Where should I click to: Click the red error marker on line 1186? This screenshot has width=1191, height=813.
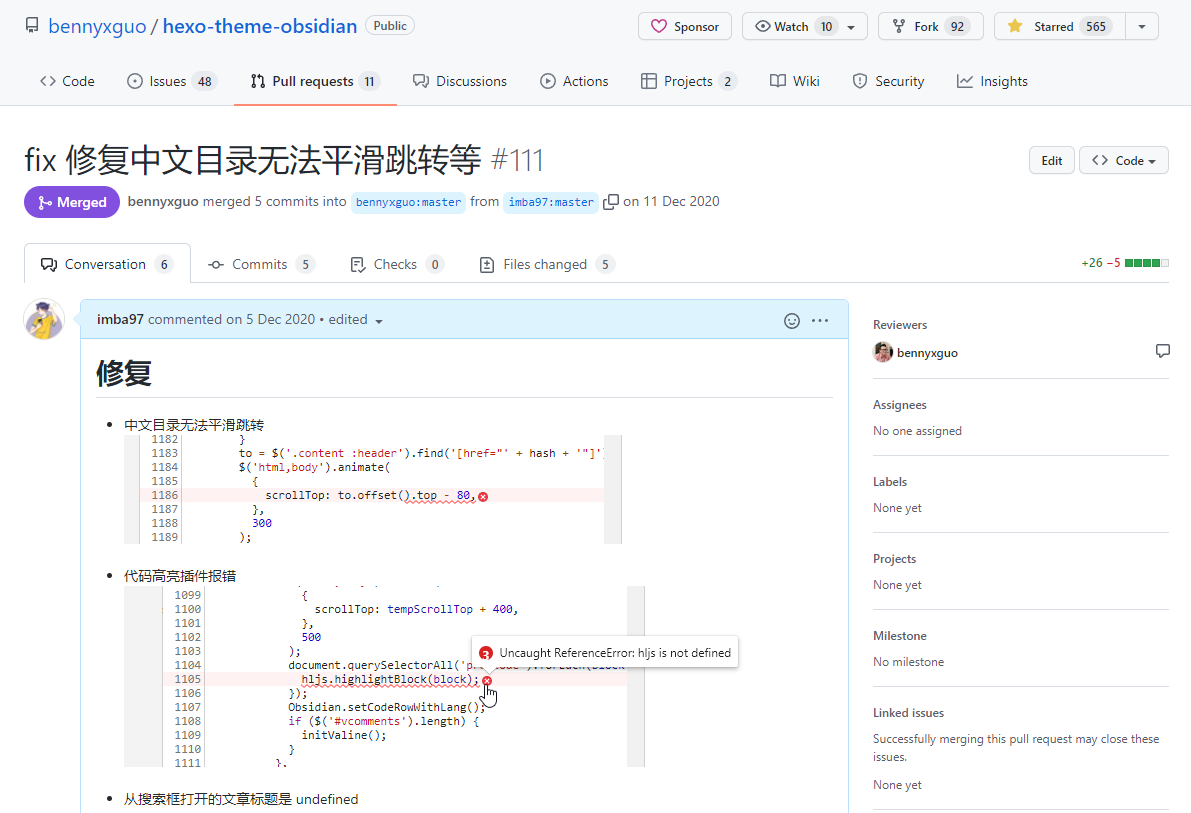[483, 496]
